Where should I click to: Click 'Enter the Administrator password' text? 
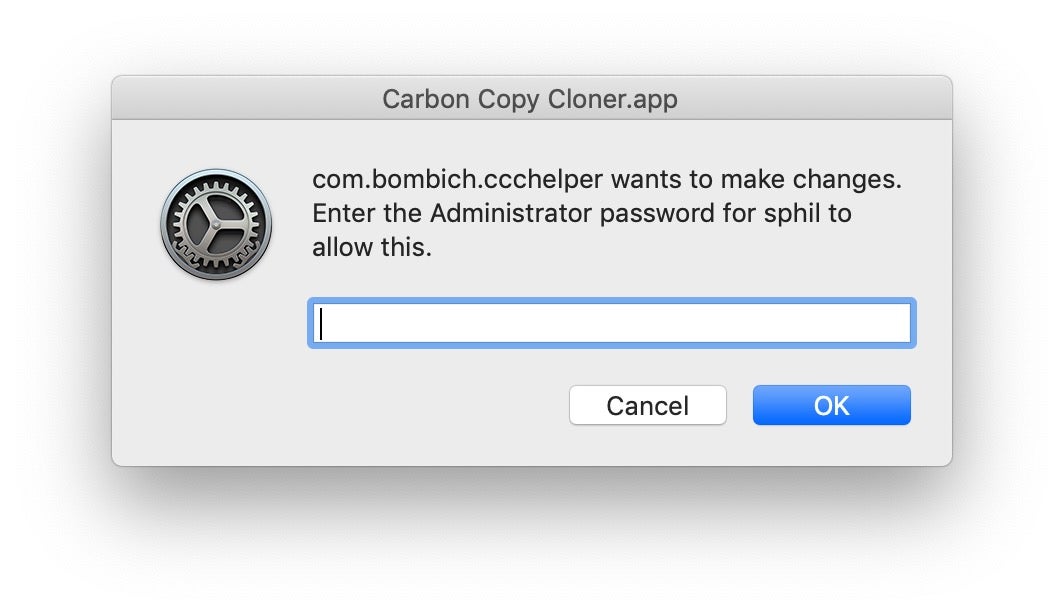[x=475, y=214]
